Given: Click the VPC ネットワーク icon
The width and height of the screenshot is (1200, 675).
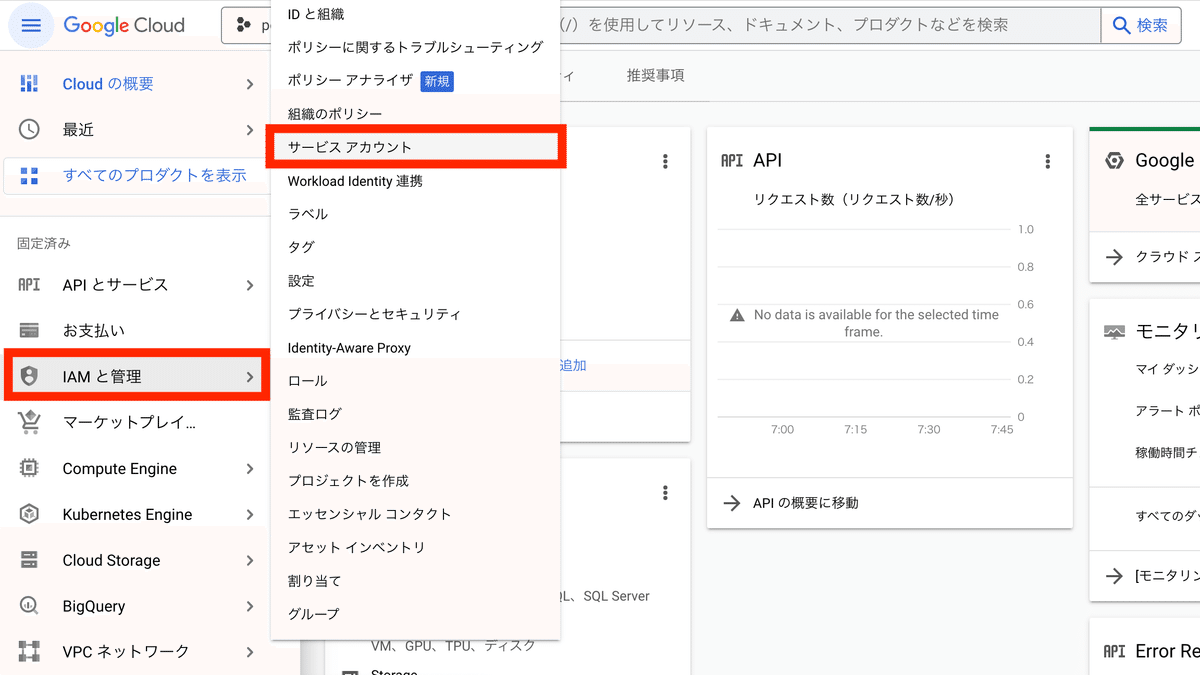Looking at the screenshot, I should coord(29,651).
